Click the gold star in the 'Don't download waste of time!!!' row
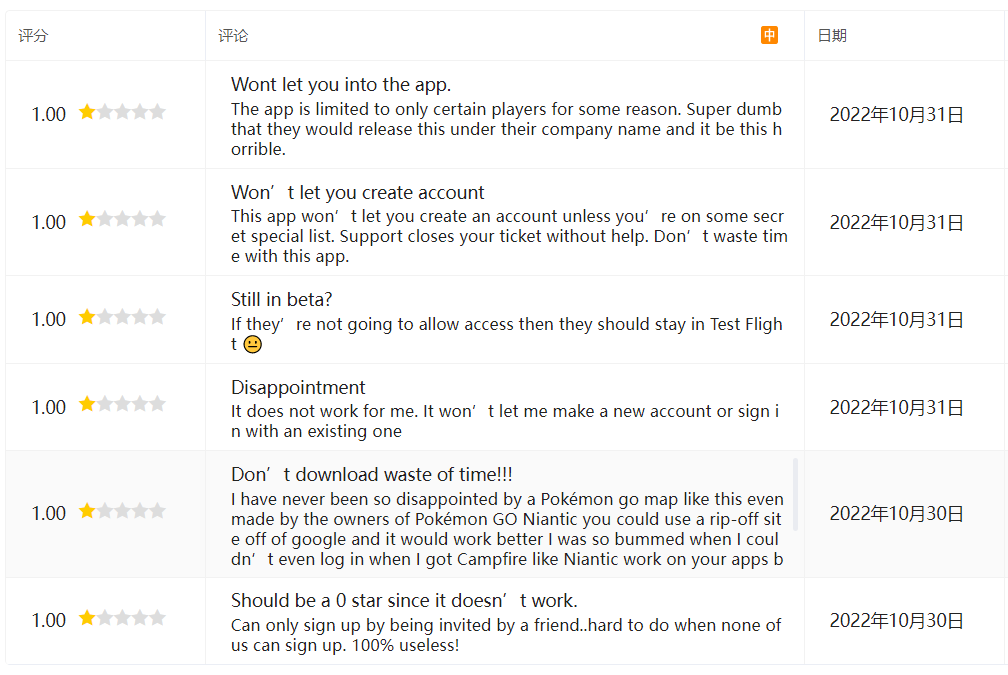 (x=87, y=511)
